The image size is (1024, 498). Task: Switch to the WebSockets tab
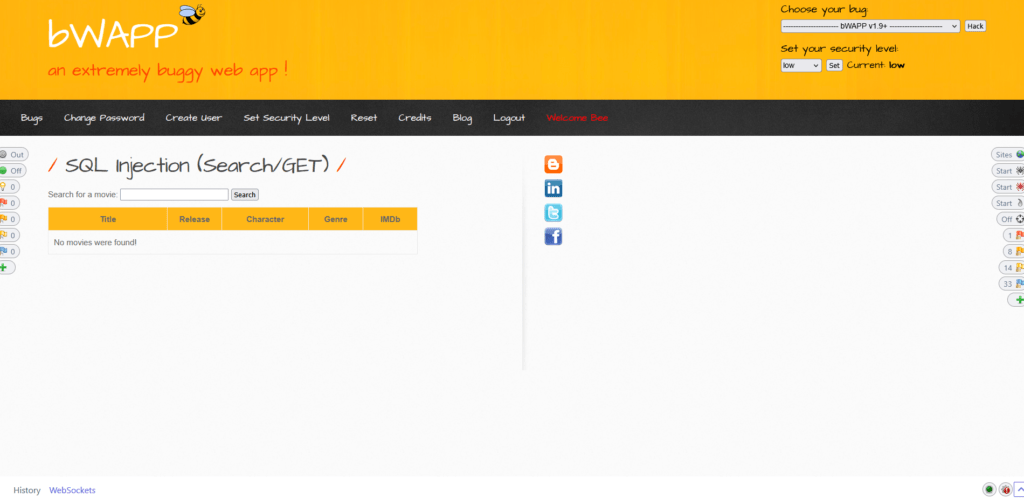point(72,490)
